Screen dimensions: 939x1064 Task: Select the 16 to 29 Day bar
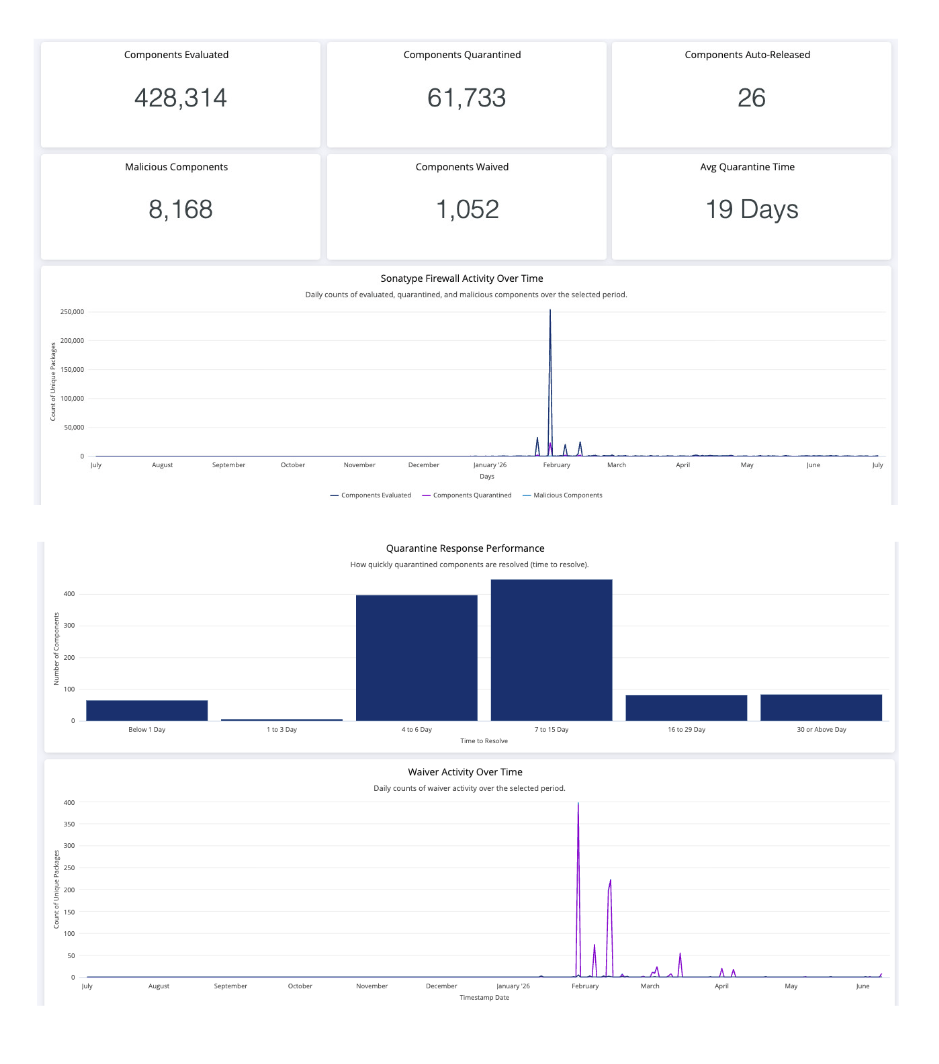686,708
